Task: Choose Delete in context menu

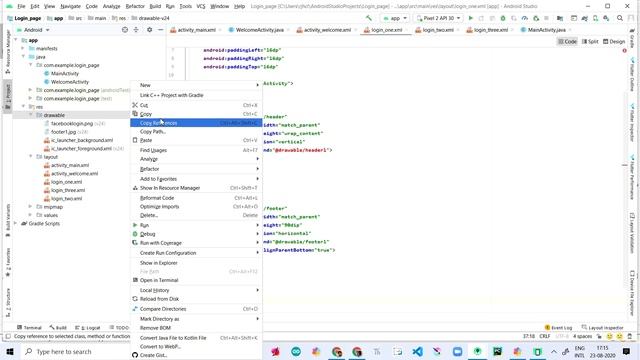Action: click(196, 215)
